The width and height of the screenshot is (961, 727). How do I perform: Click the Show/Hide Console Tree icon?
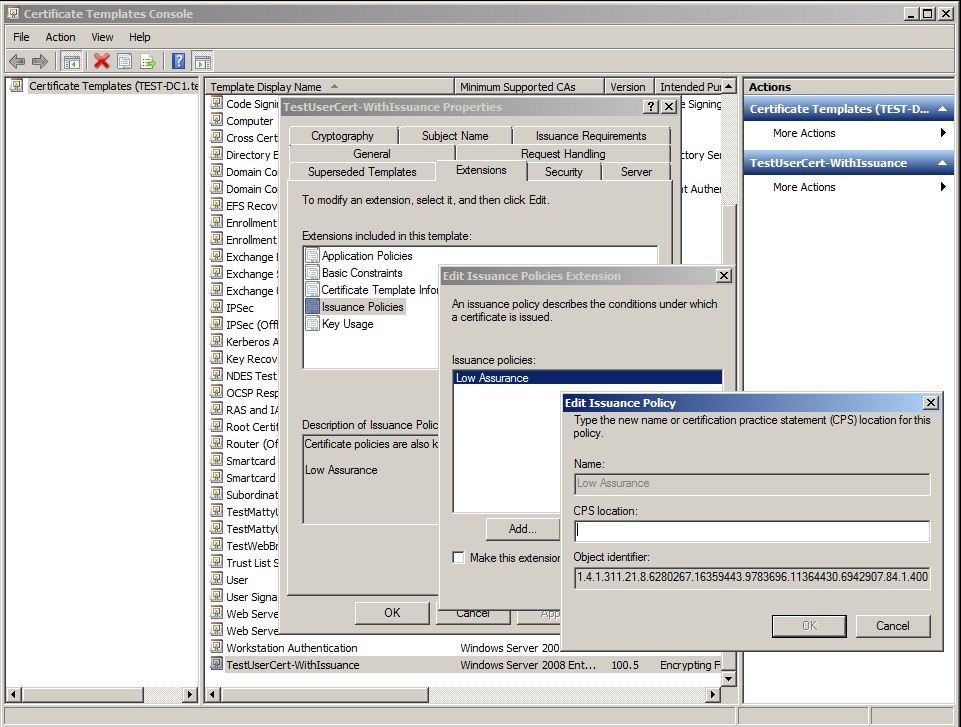coord(72,61)
